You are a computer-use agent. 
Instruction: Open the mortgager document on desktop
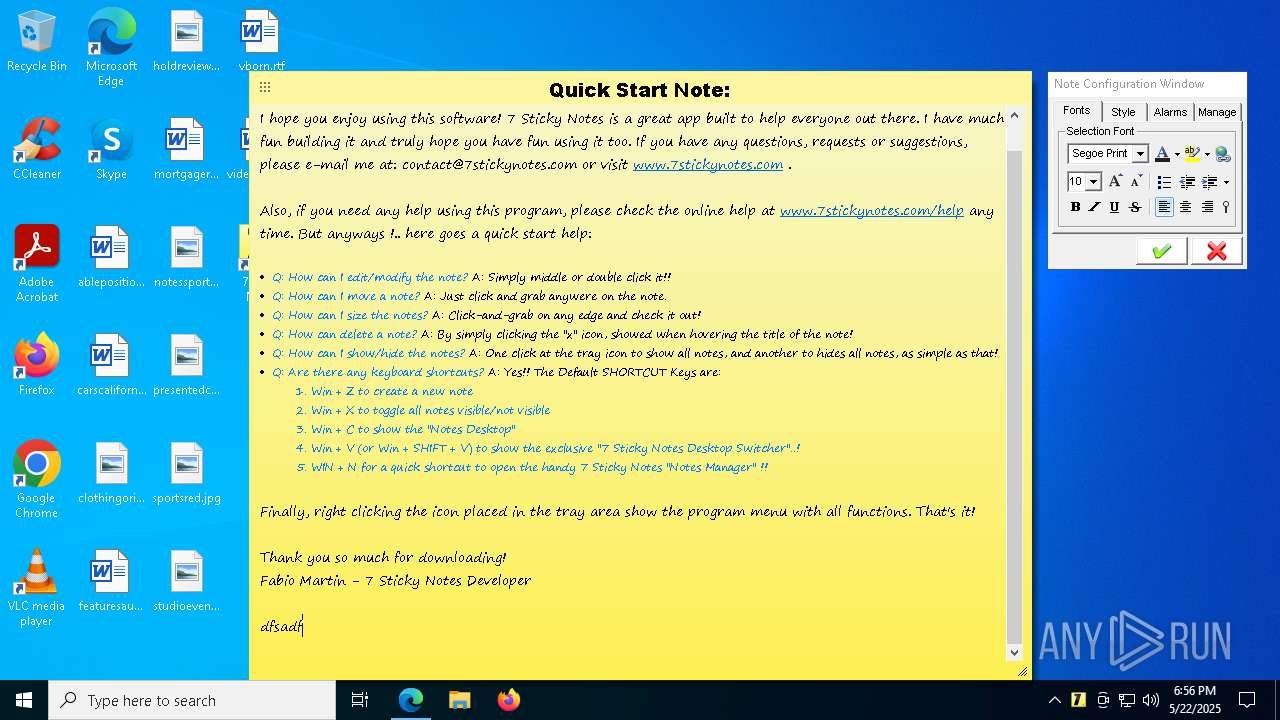[187, 149]
